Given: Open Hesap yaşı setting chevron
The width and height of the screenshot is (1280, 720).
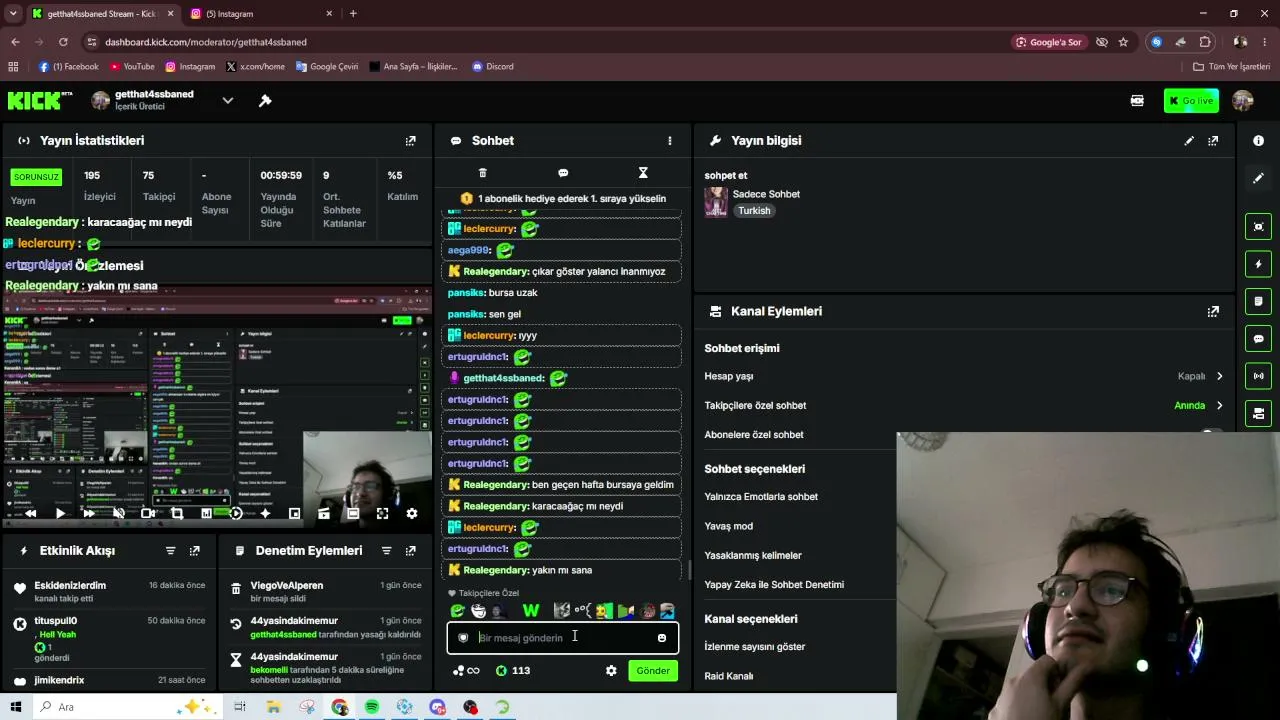Looking at the screenshot, I should click(x=1219, y=376).
